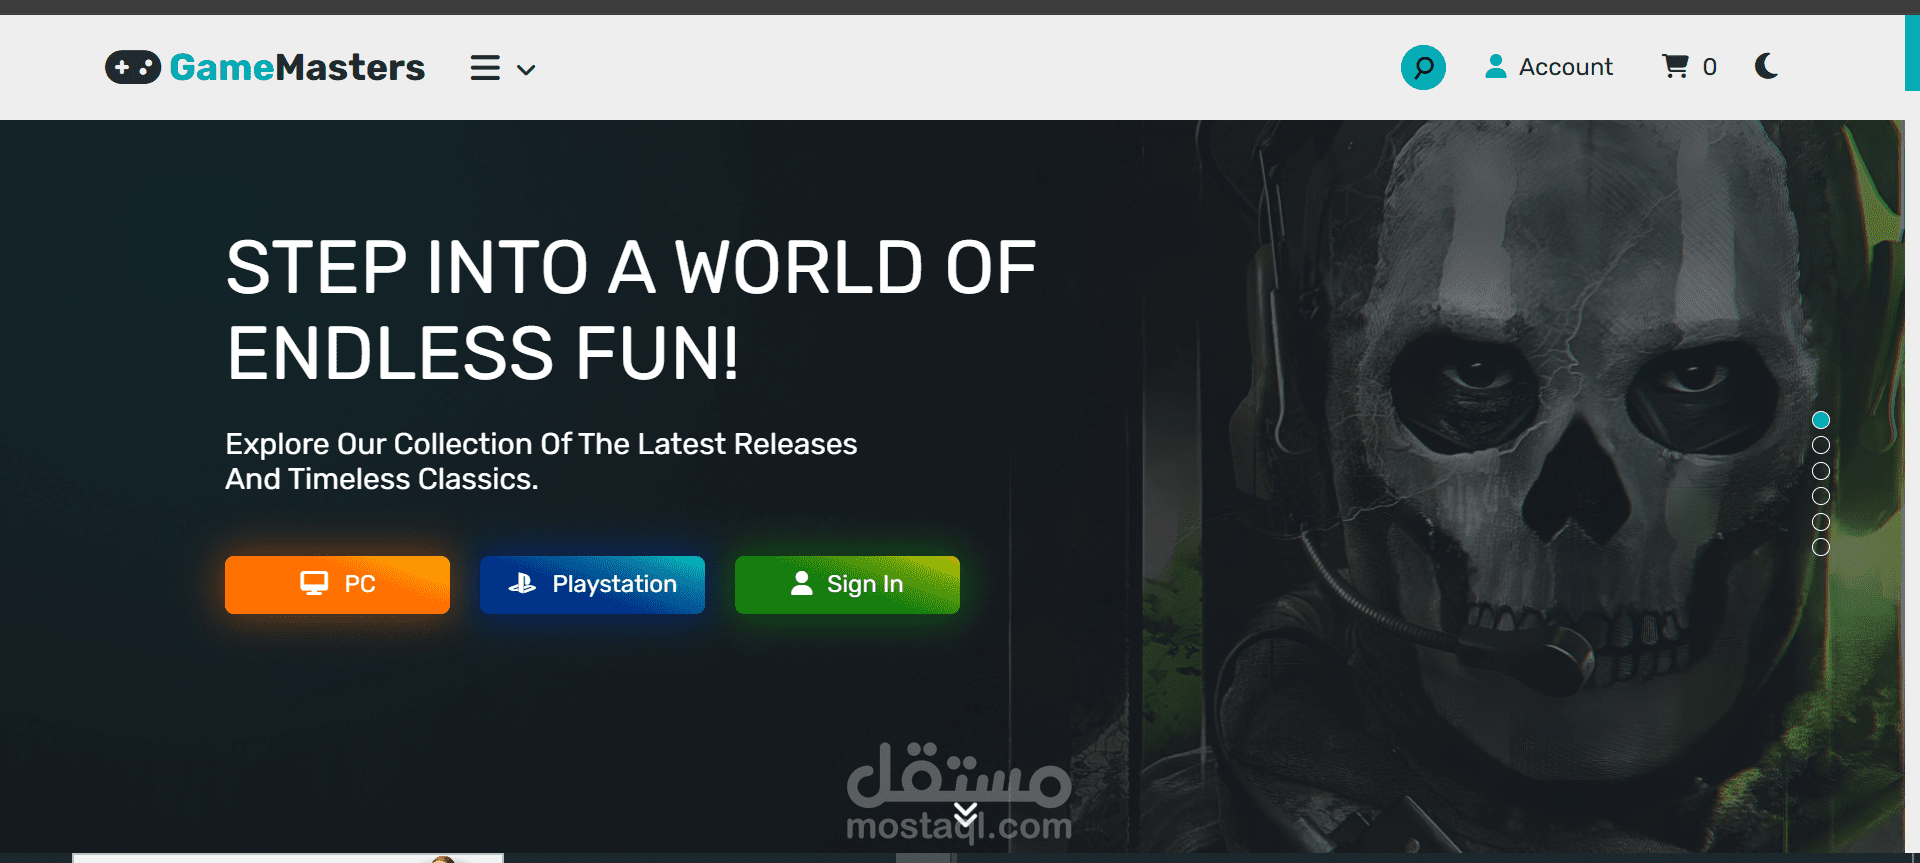Select the third slide indicator dot
The height and width of the screenshot is (863, 1920).
click(x=1821, y=471)
